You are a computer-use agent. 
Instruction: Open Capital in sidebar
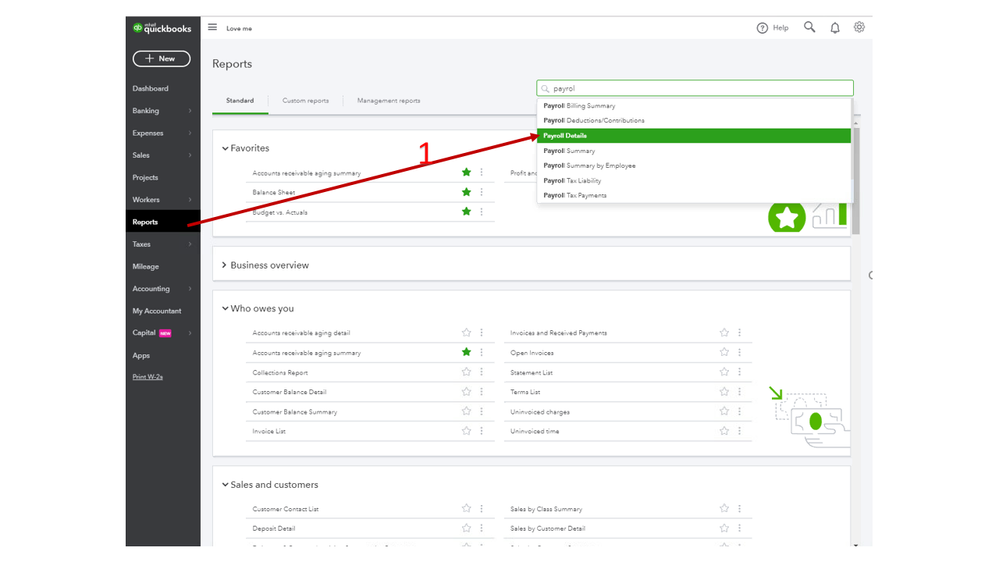[x=144, y=333]
